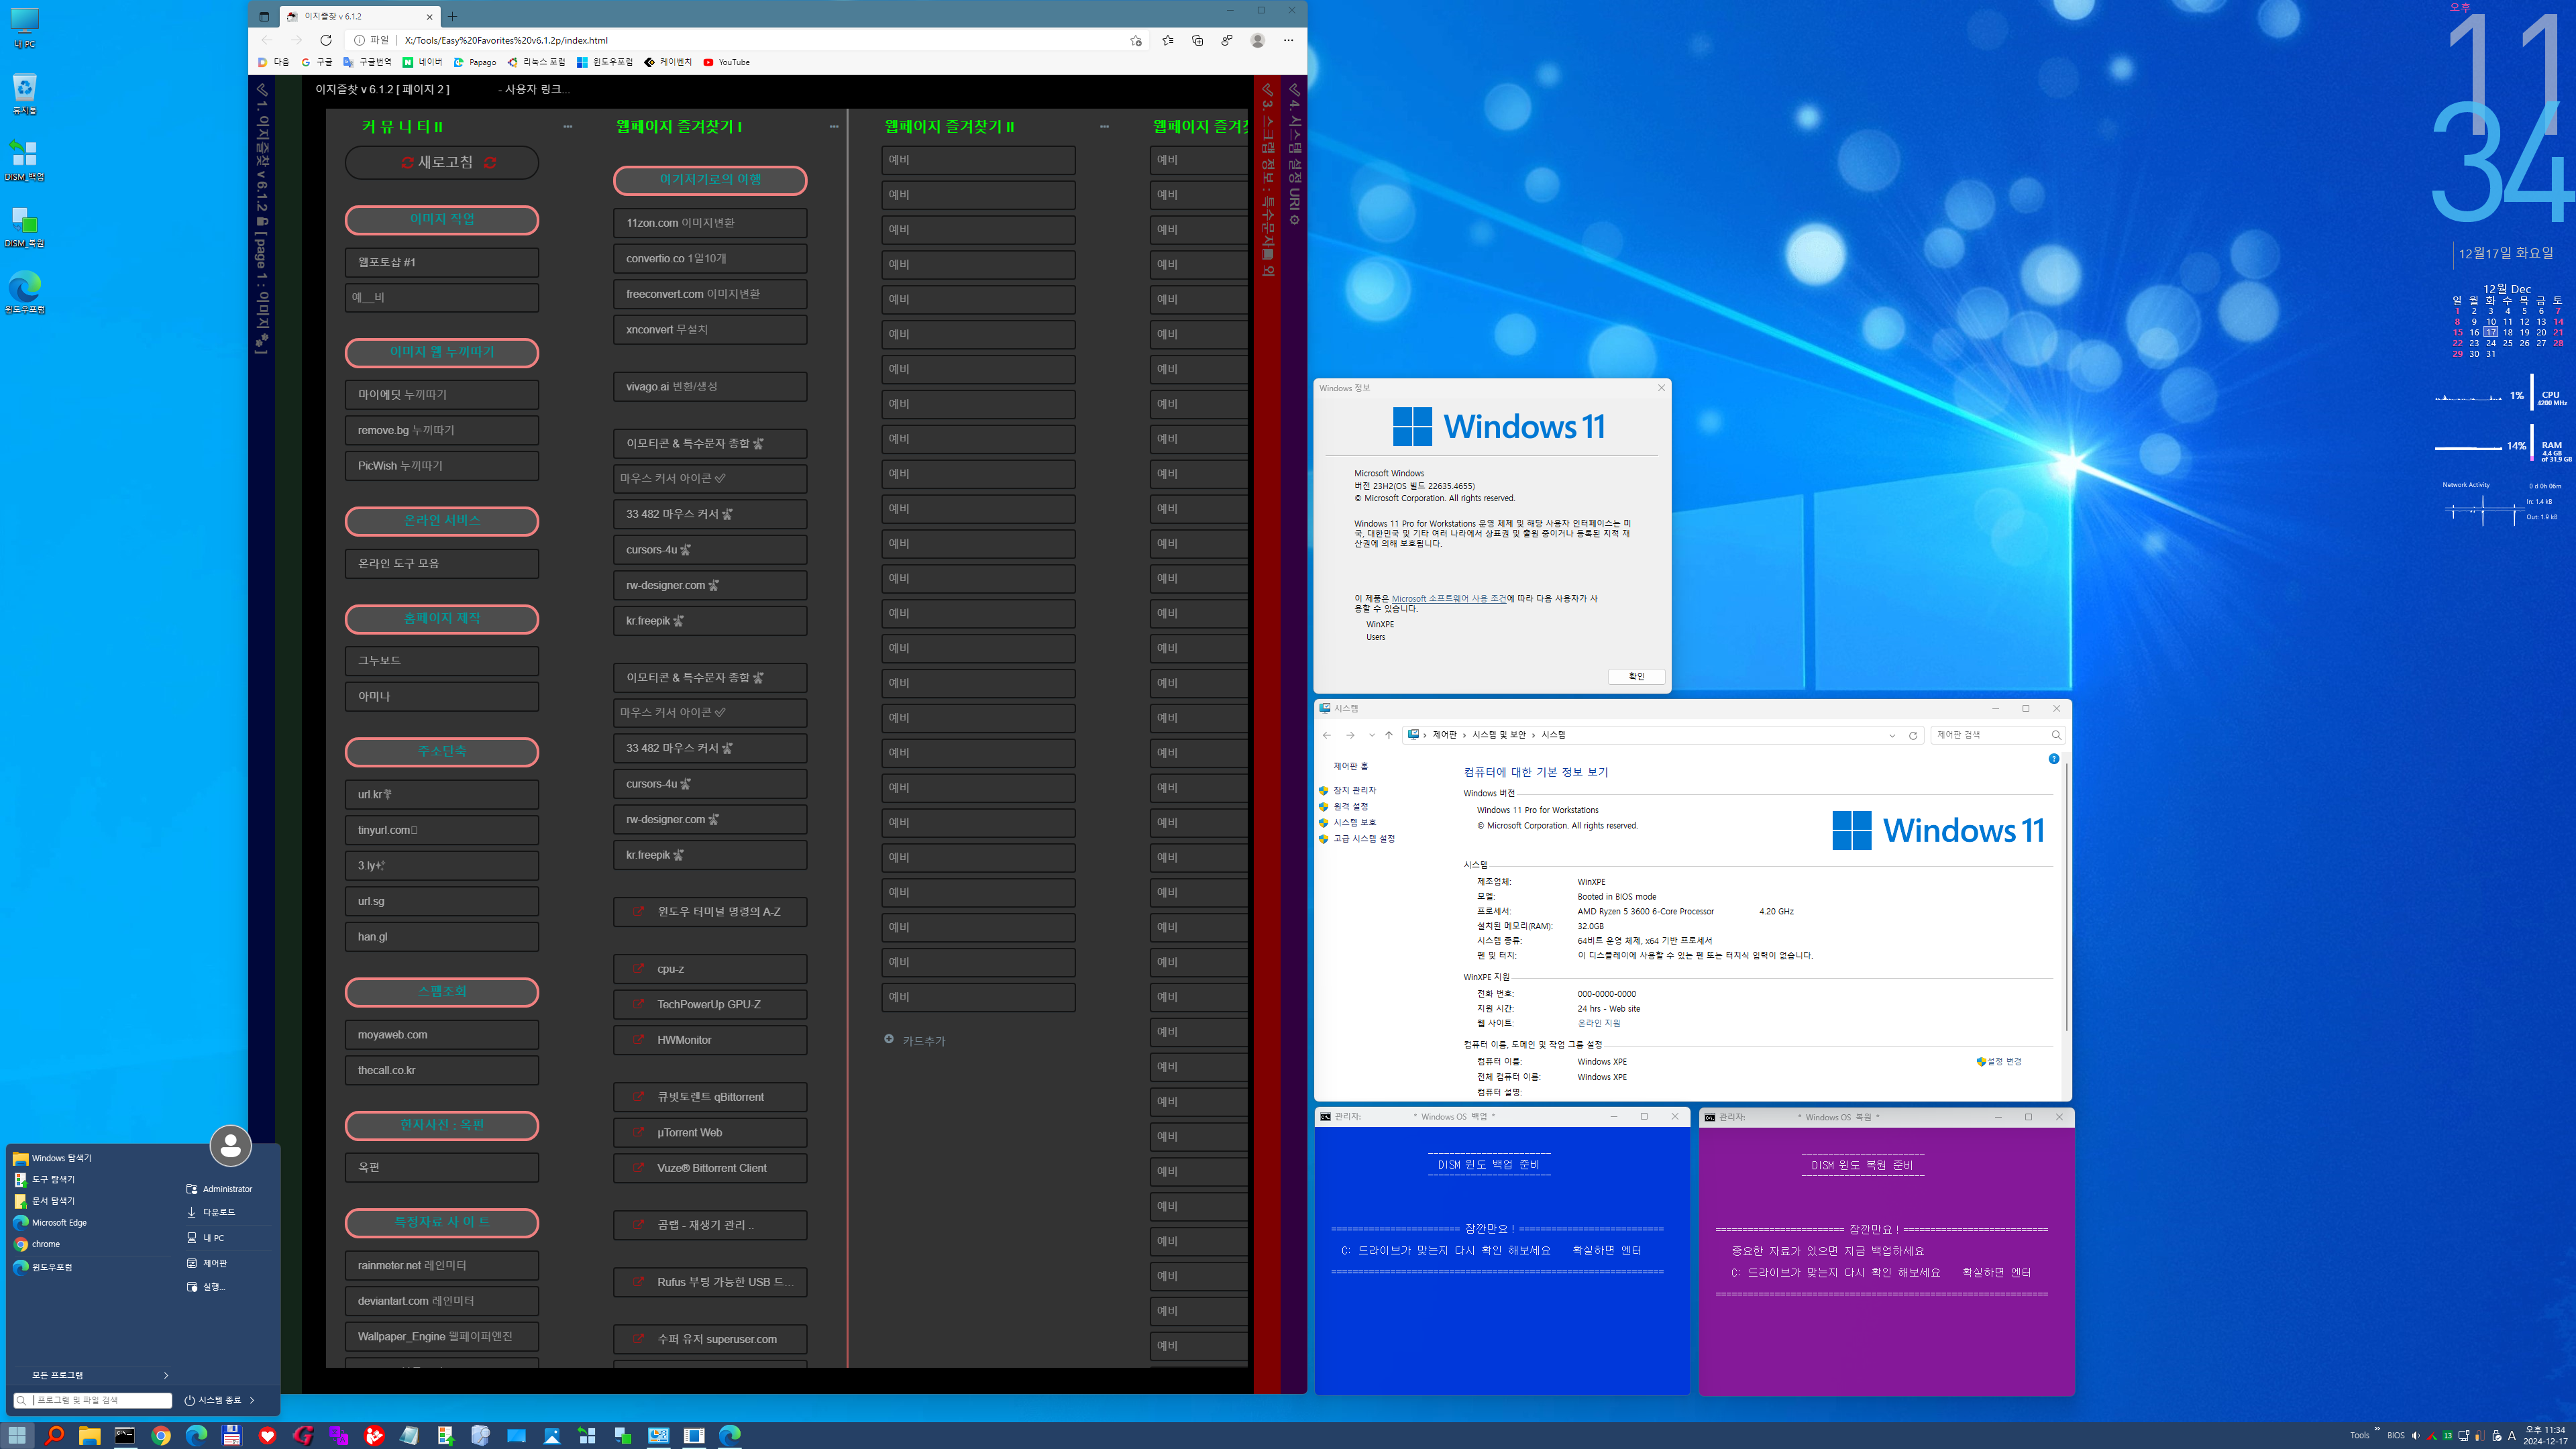
Task: Open Edge Collections icon
Action: click(x=1197, y=40)
